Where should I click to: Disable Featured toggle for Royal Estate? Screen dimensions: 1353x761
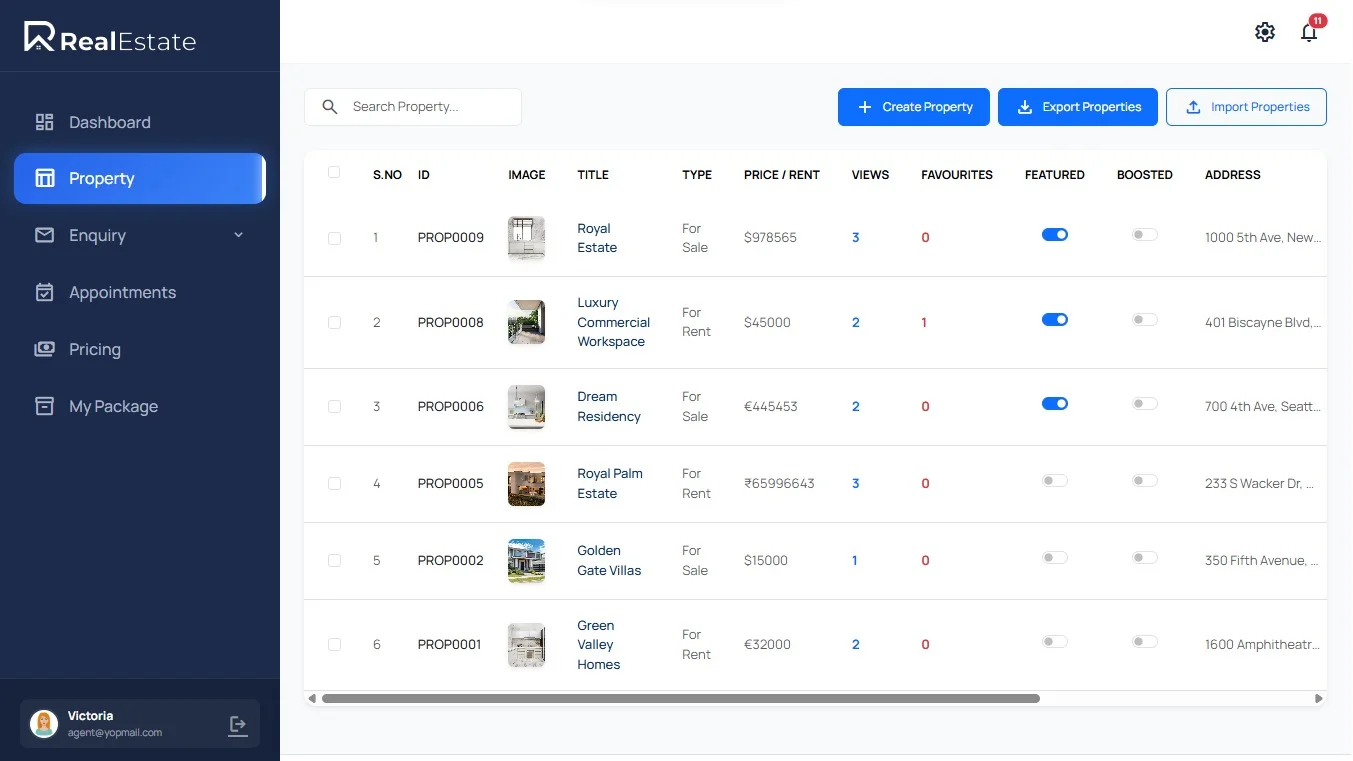[1054, 234]
